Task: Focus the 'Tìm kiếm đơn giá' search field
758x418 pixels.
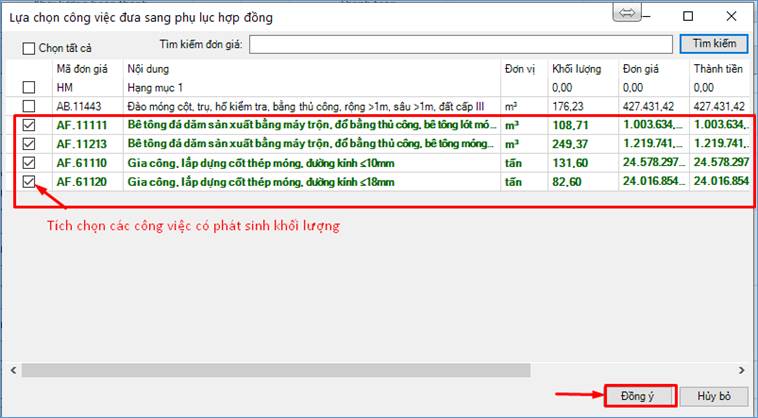Action: (x=460, y=44)
